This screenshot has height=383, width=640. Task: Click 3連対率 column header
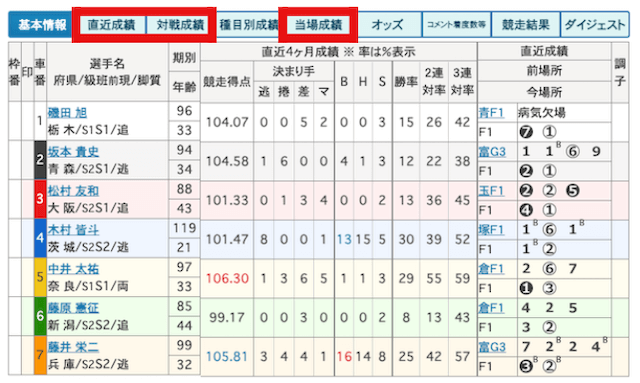coord(462,82)
